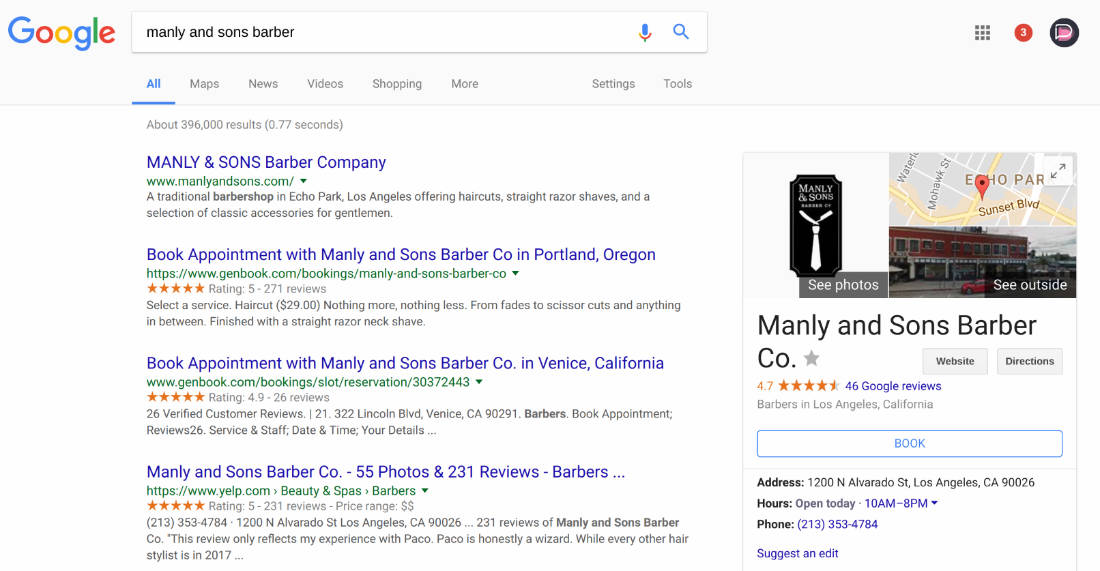The image size is (1100, 571).
Task: Expand the manlyandsons.com URL dropdown arrow
Action: [303, 182]
